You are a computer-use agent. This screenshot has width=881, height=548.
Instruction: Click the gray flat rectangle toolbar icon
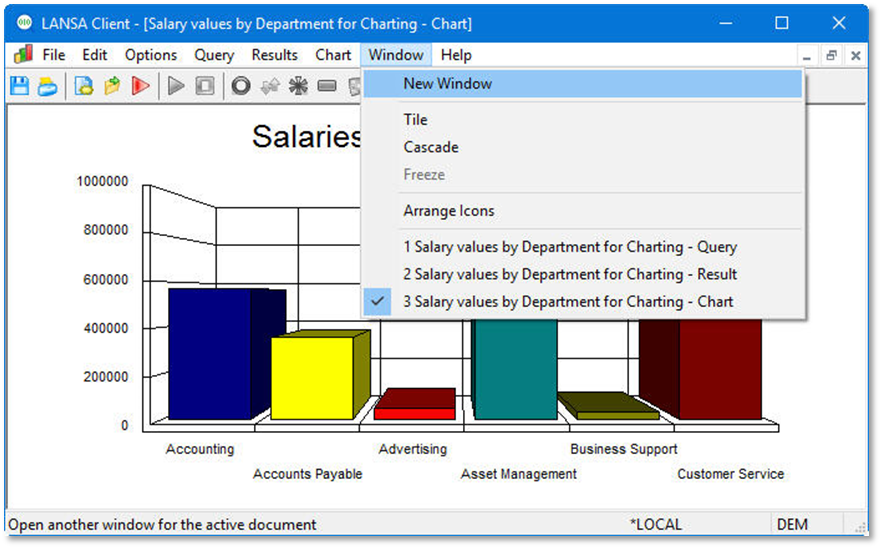[327, 86]
